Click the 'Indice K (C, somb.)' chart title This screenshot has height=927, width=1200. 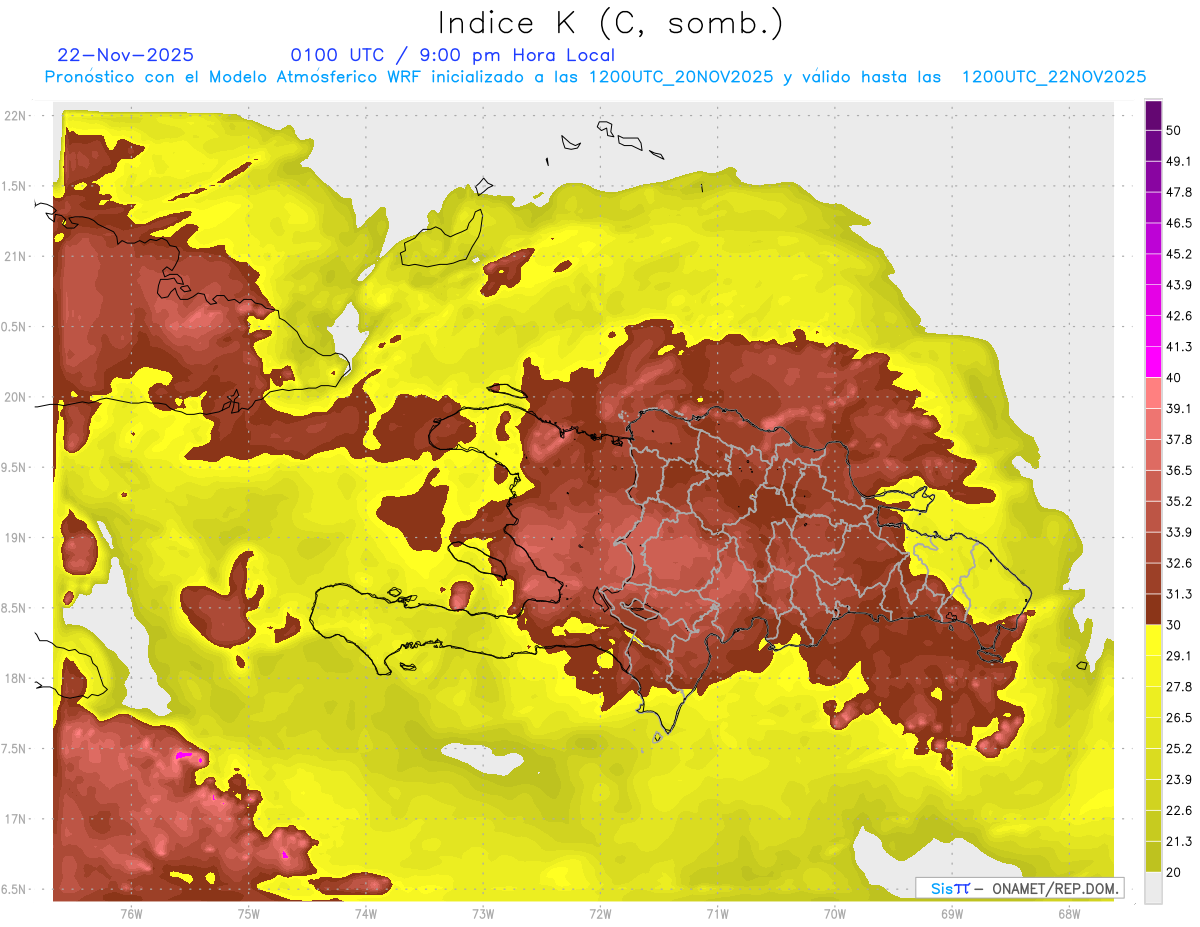pos(611,24)
